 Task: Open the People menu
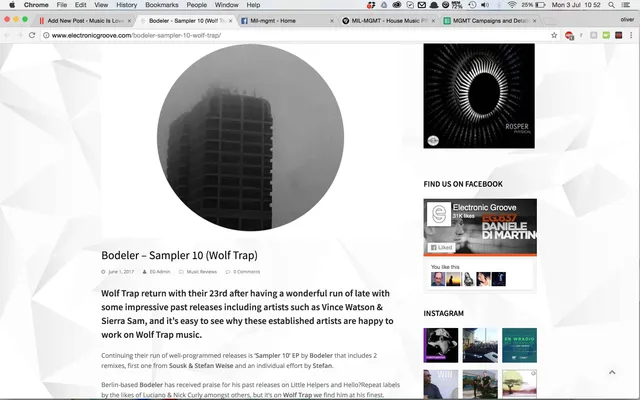[x=196, y=5]
